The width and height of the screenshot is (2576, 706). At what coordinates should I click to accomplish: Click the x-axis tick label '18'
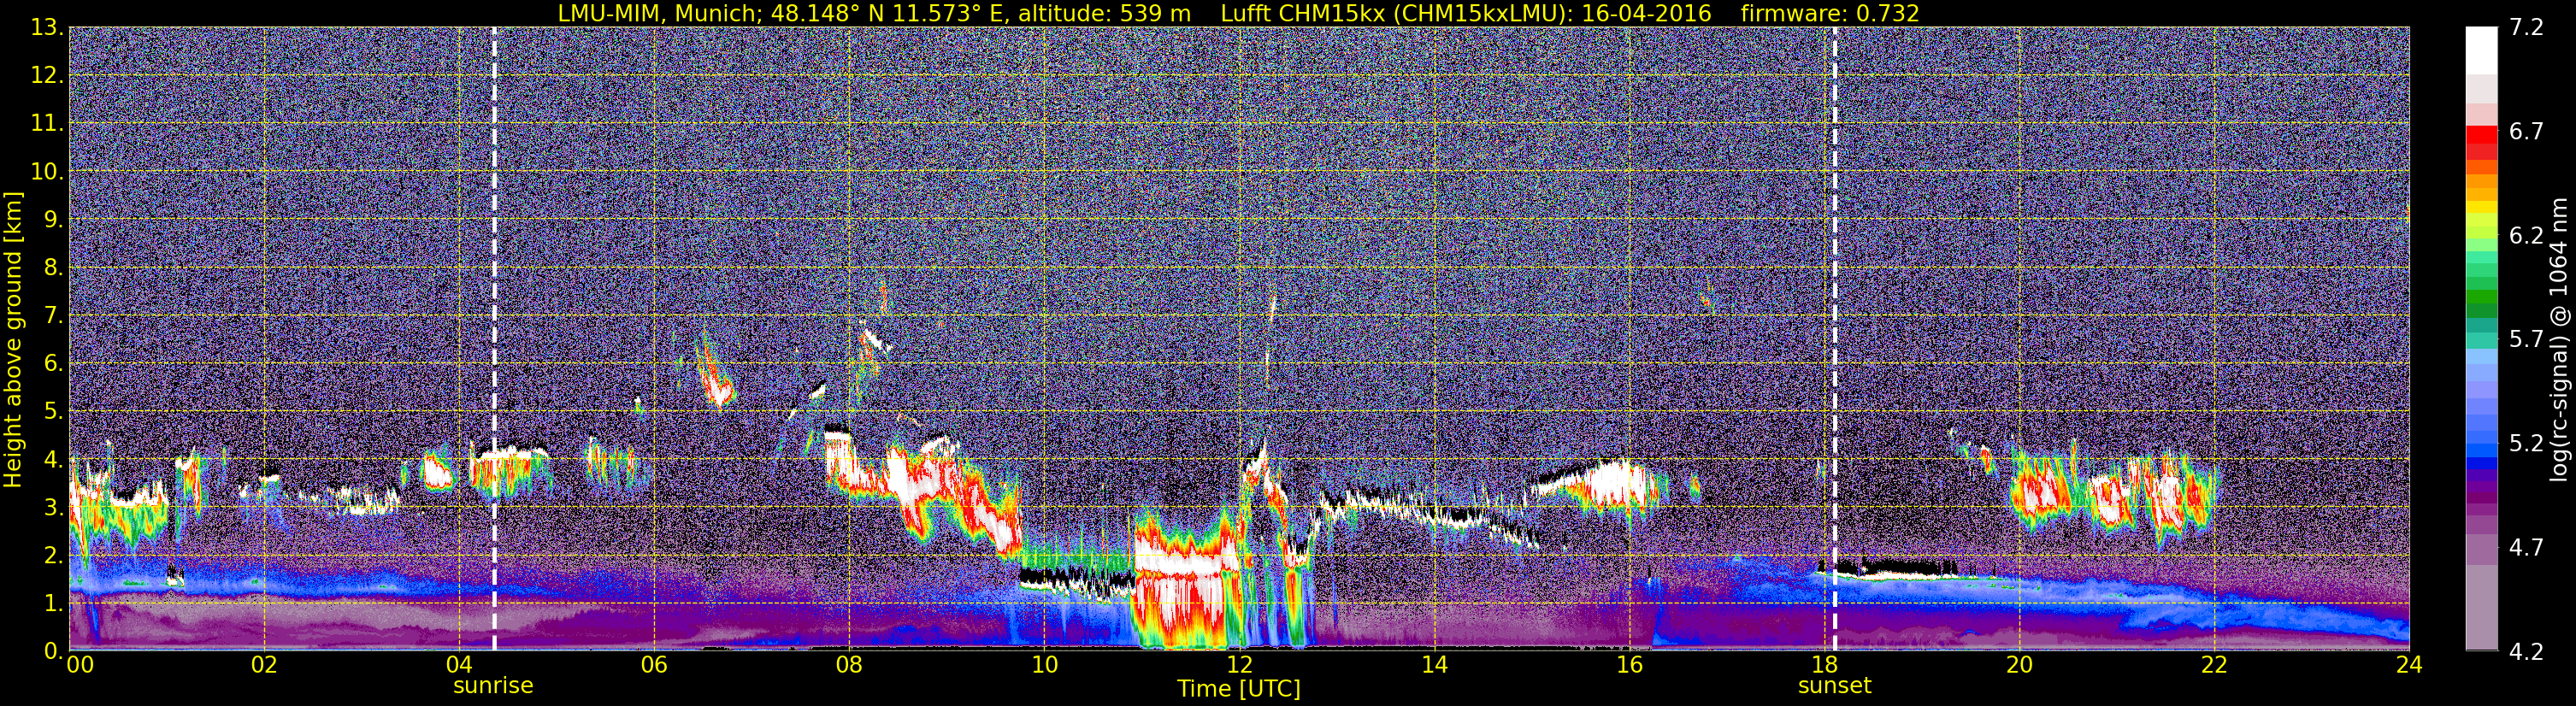point(1824,665)
